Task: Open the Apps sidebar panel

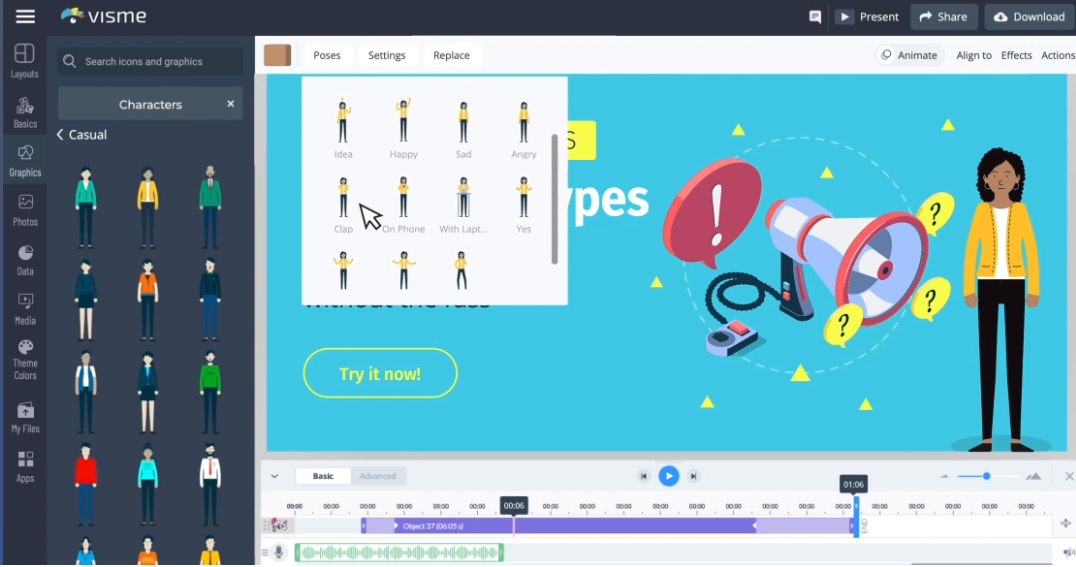Action: click(x=25, y=467)
